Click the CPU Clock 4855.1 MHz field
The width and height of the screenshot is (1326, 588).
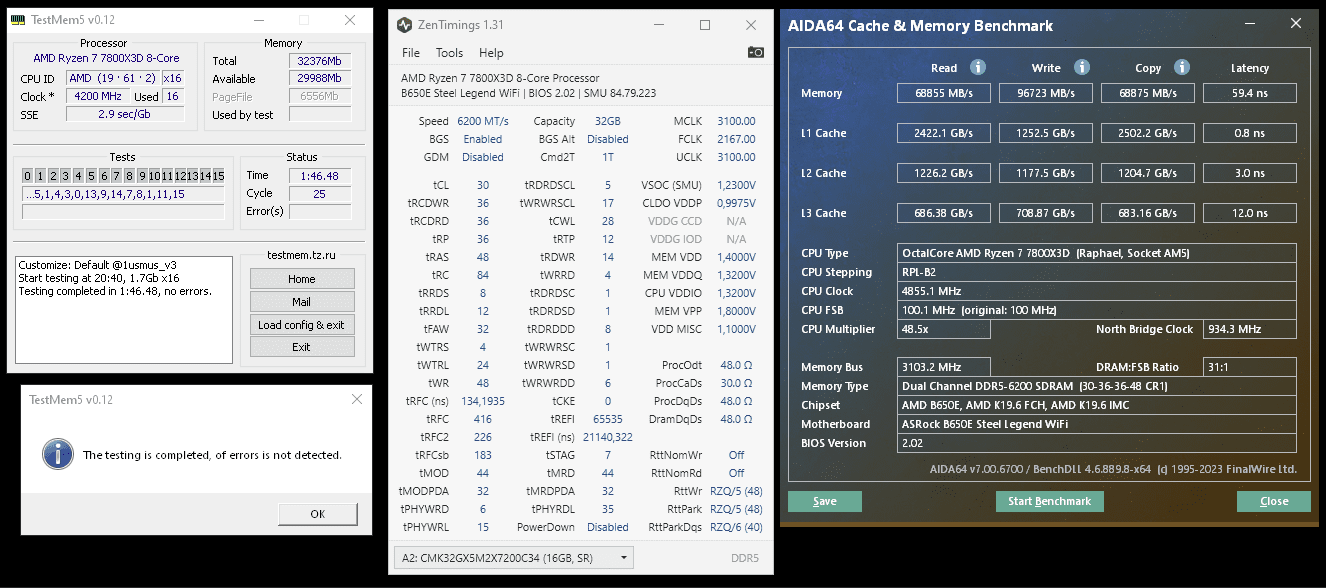click(1097, 291)
